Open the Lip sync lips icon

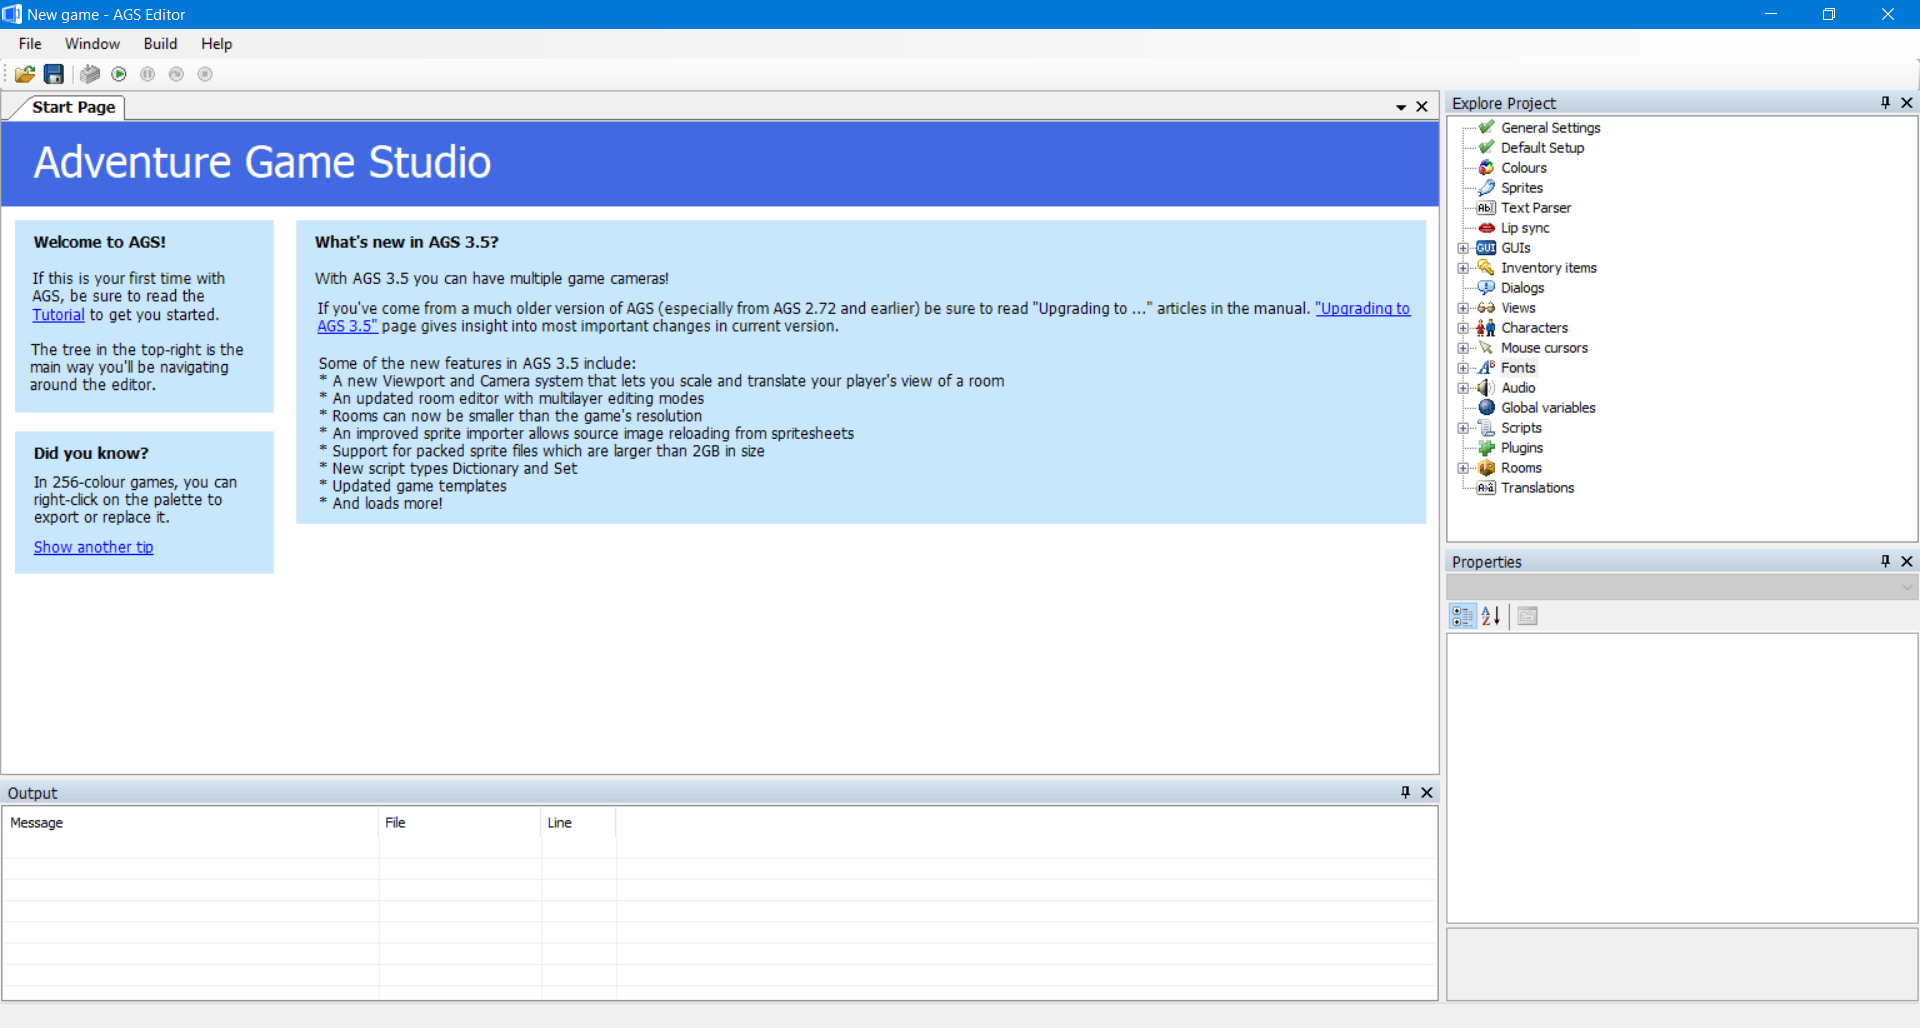tap(1487, 227)
